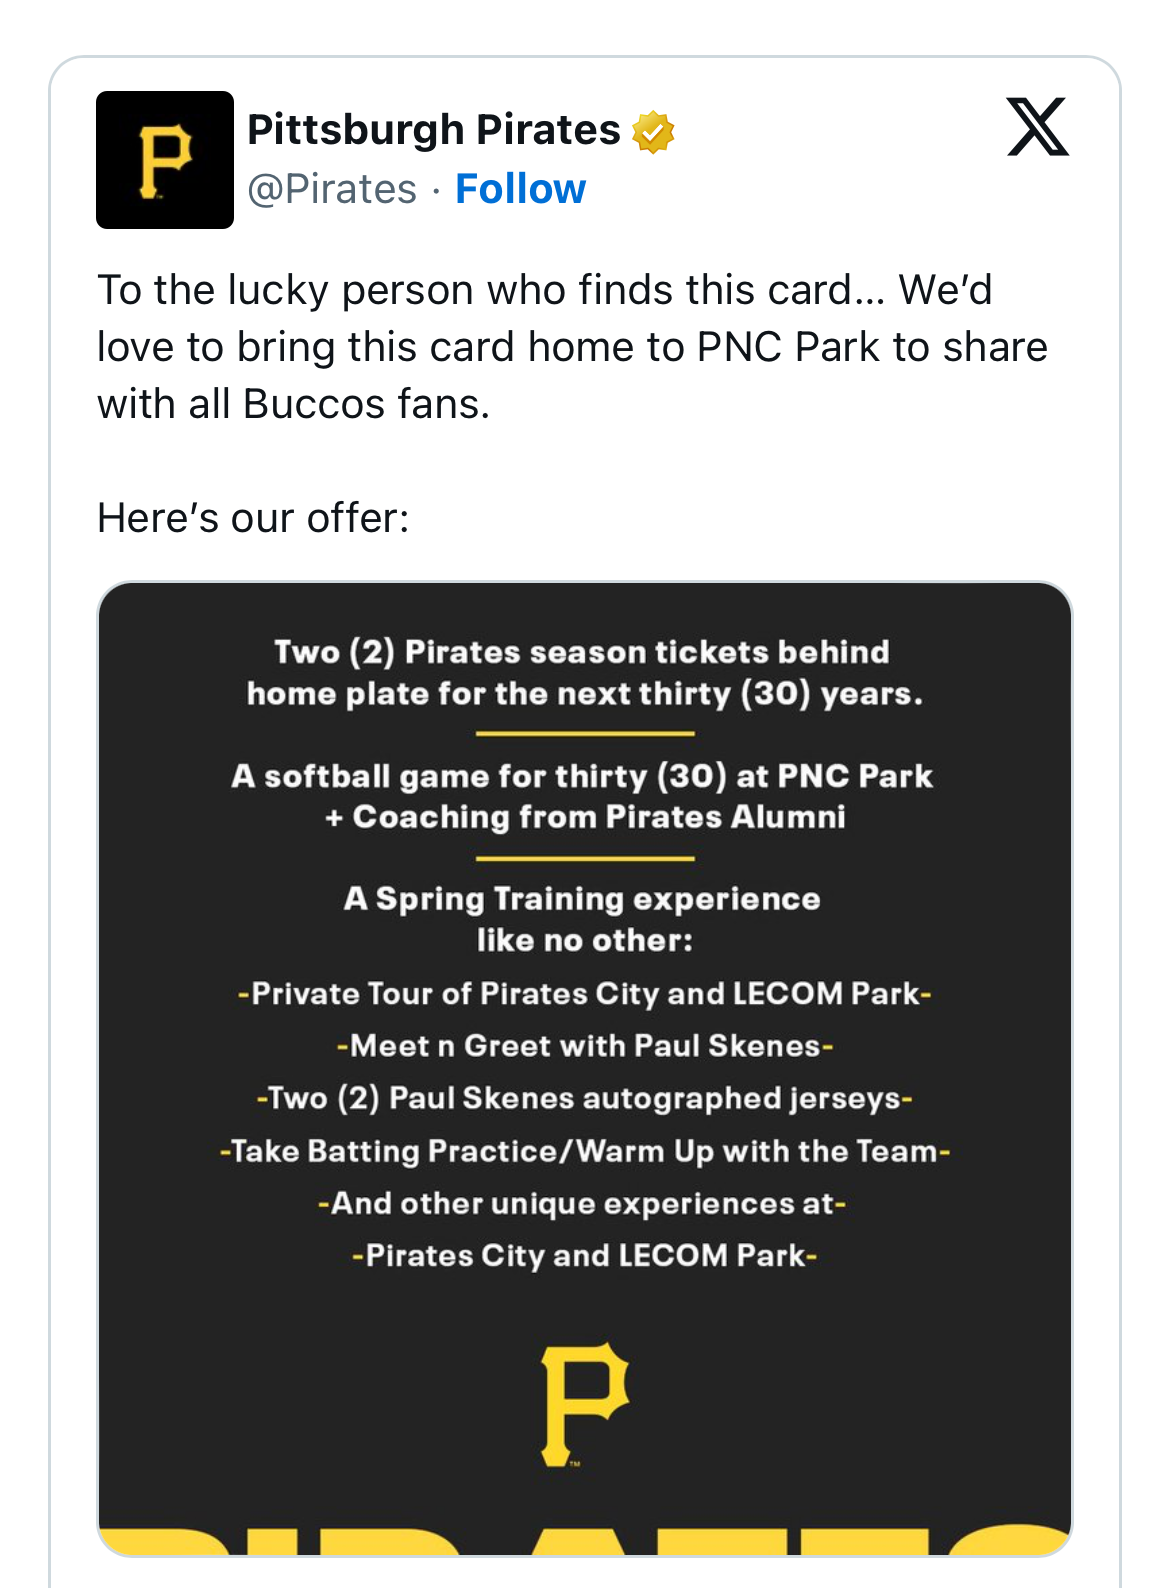This screenshot has width=1170, height=1588.
Task: Click the first yellow divider line
Action: [x=584, y=734]
